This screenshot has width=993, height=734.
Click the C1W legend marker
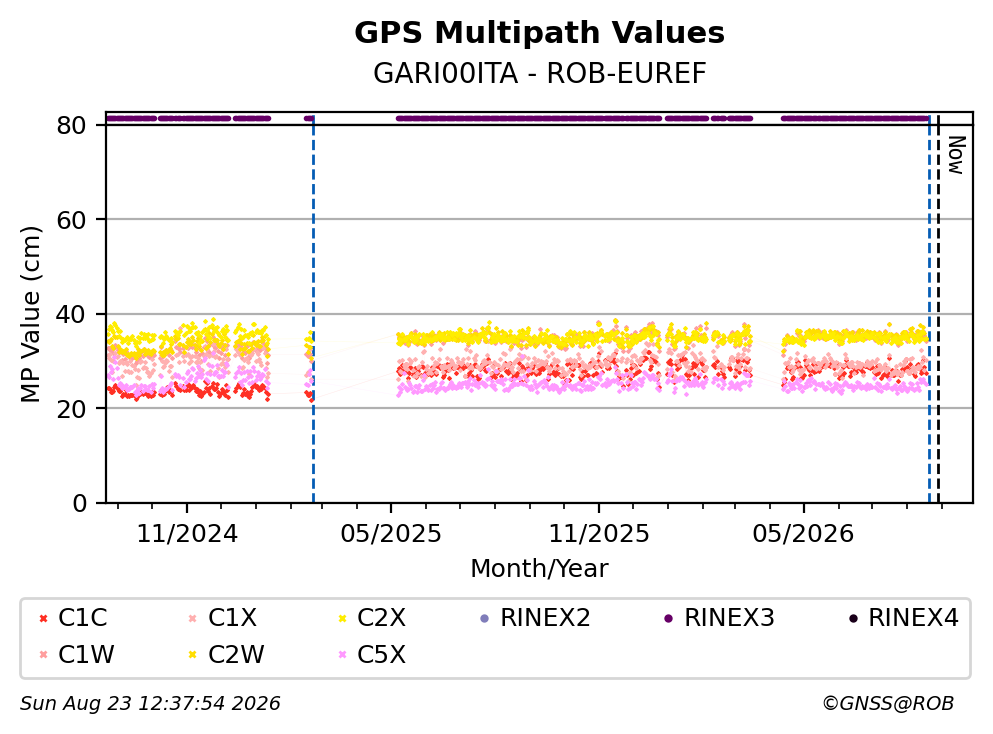(43, 655)
